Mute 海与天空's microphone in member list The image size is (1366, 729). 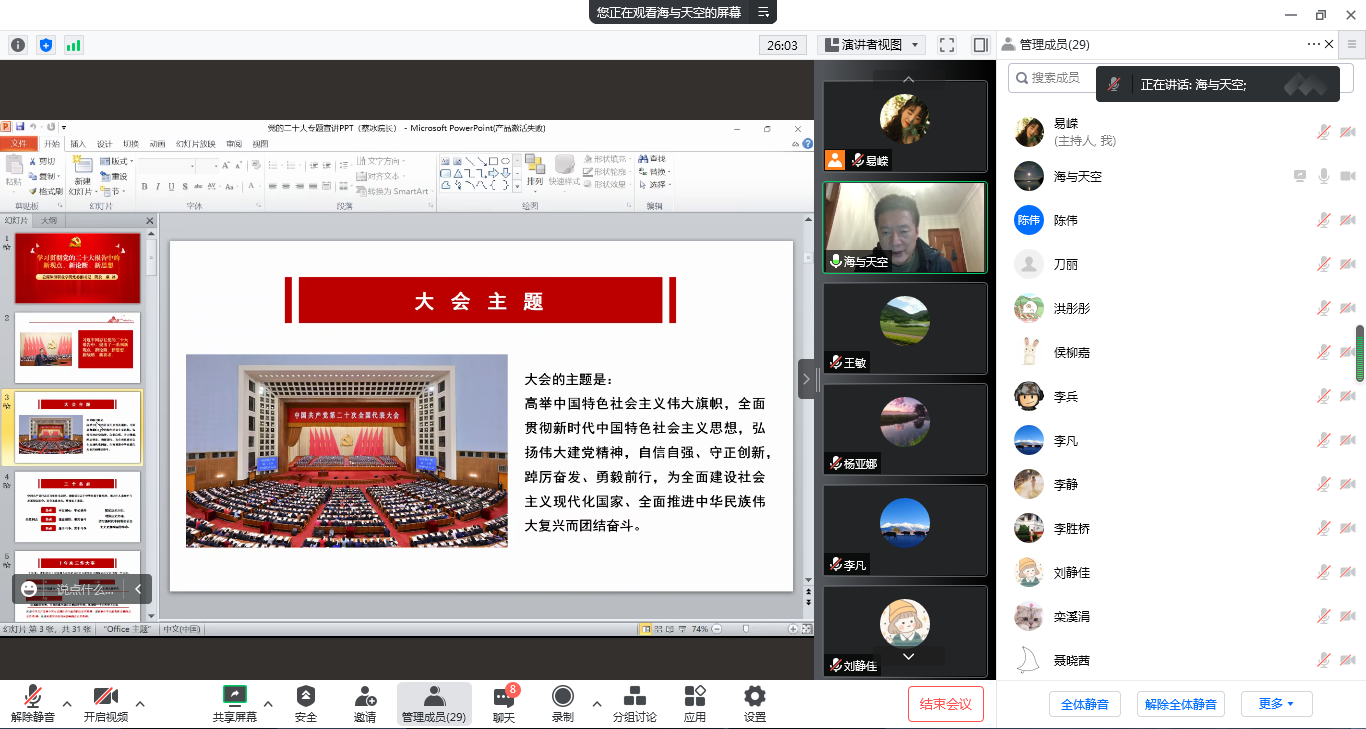(x=1324, y=176)
